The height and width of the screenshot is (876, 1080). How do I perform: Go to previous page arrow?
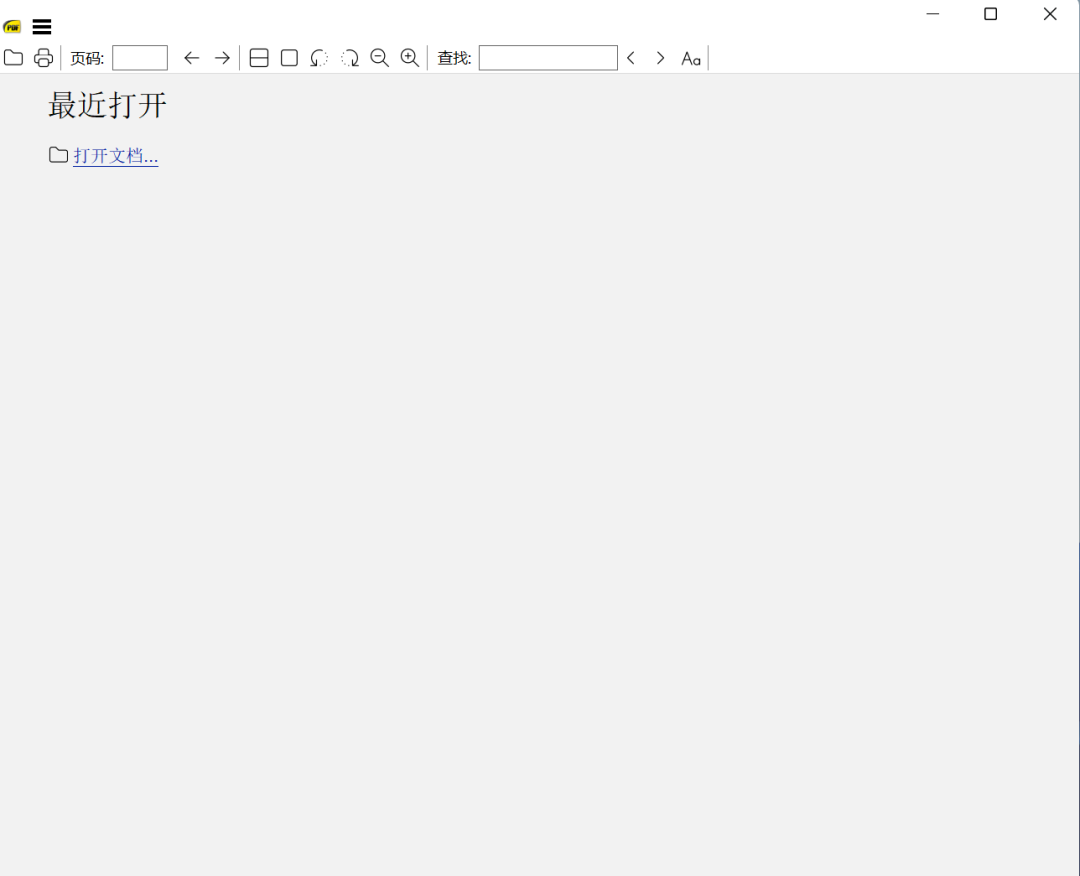coord(191,58)
